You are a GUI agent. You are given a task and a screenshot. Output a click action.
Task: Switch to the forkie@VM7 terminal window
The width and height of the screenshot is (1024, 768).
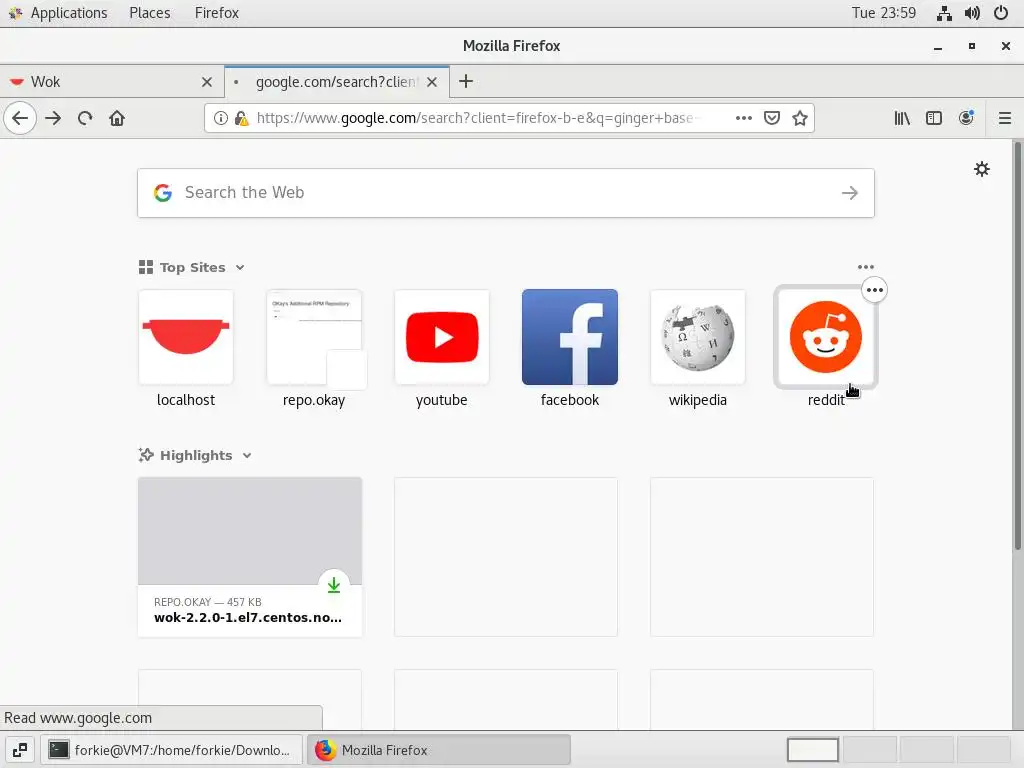(x=172, y=750)
